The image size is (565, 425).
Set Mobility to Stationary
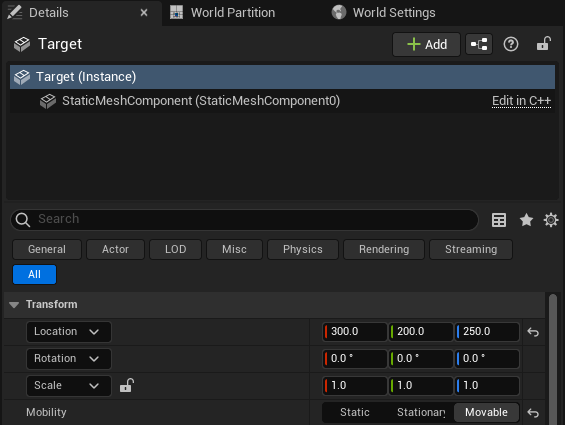(421, 412)
